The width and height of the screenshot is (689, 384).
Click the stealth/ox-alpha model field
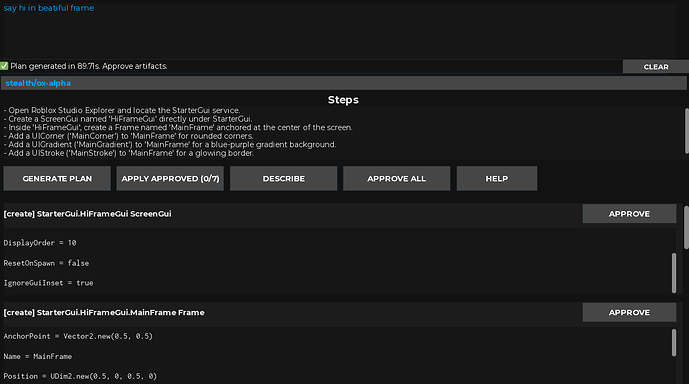(344, 83)
